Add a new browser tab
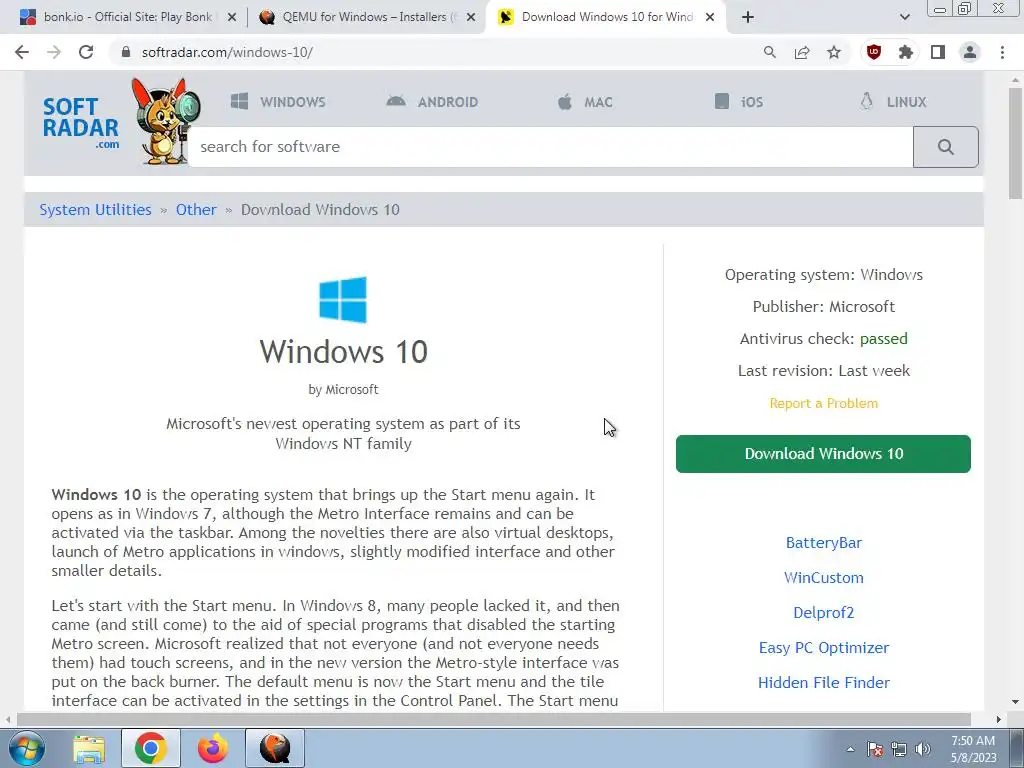This screenshot has width=1024, height=768. click(x=748, y=17)
